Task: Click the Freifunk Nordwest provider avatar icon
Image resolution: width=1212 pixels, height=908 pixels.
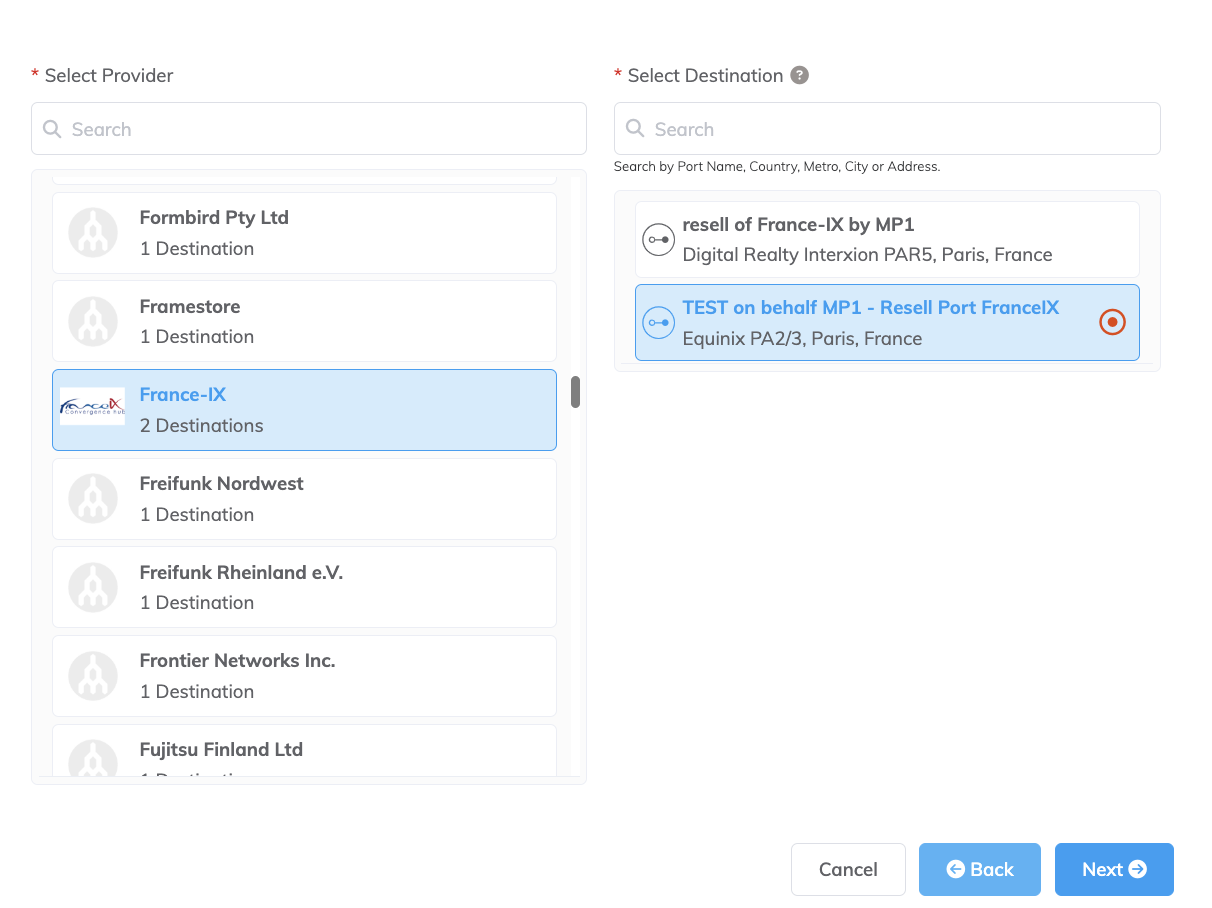Action: coord(92,498)
